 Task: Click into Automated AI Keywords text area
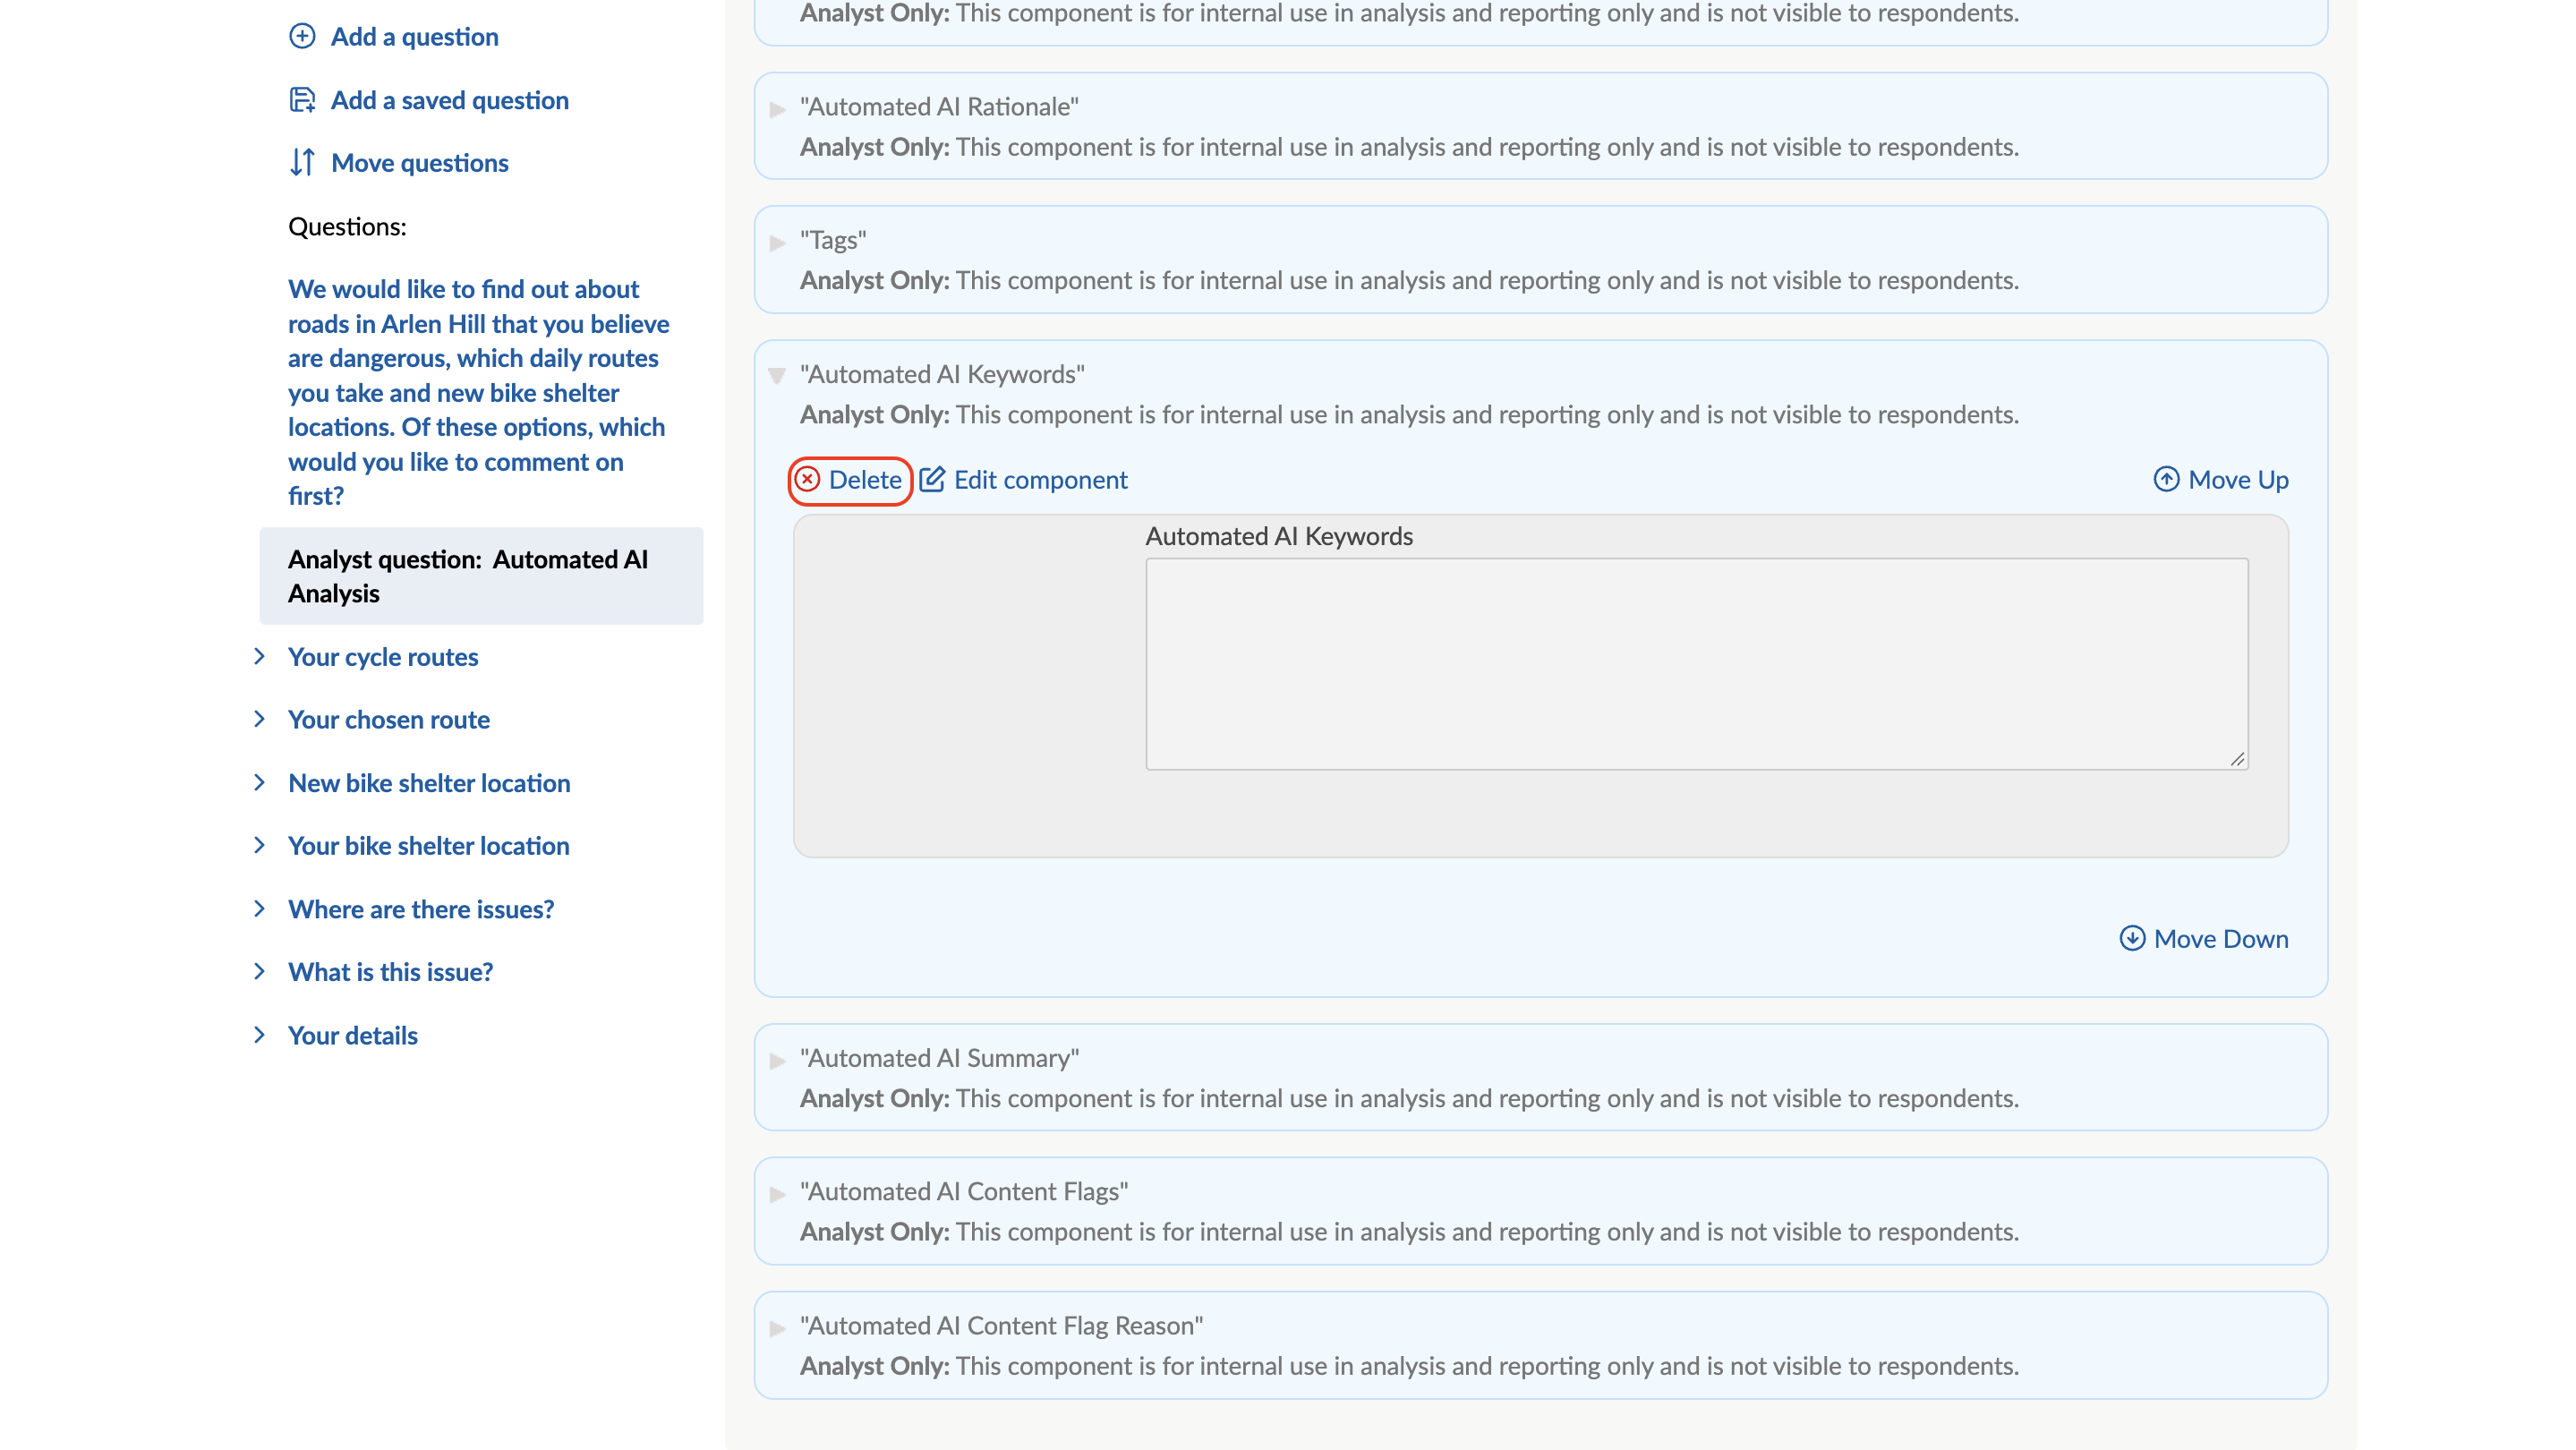1696,663
